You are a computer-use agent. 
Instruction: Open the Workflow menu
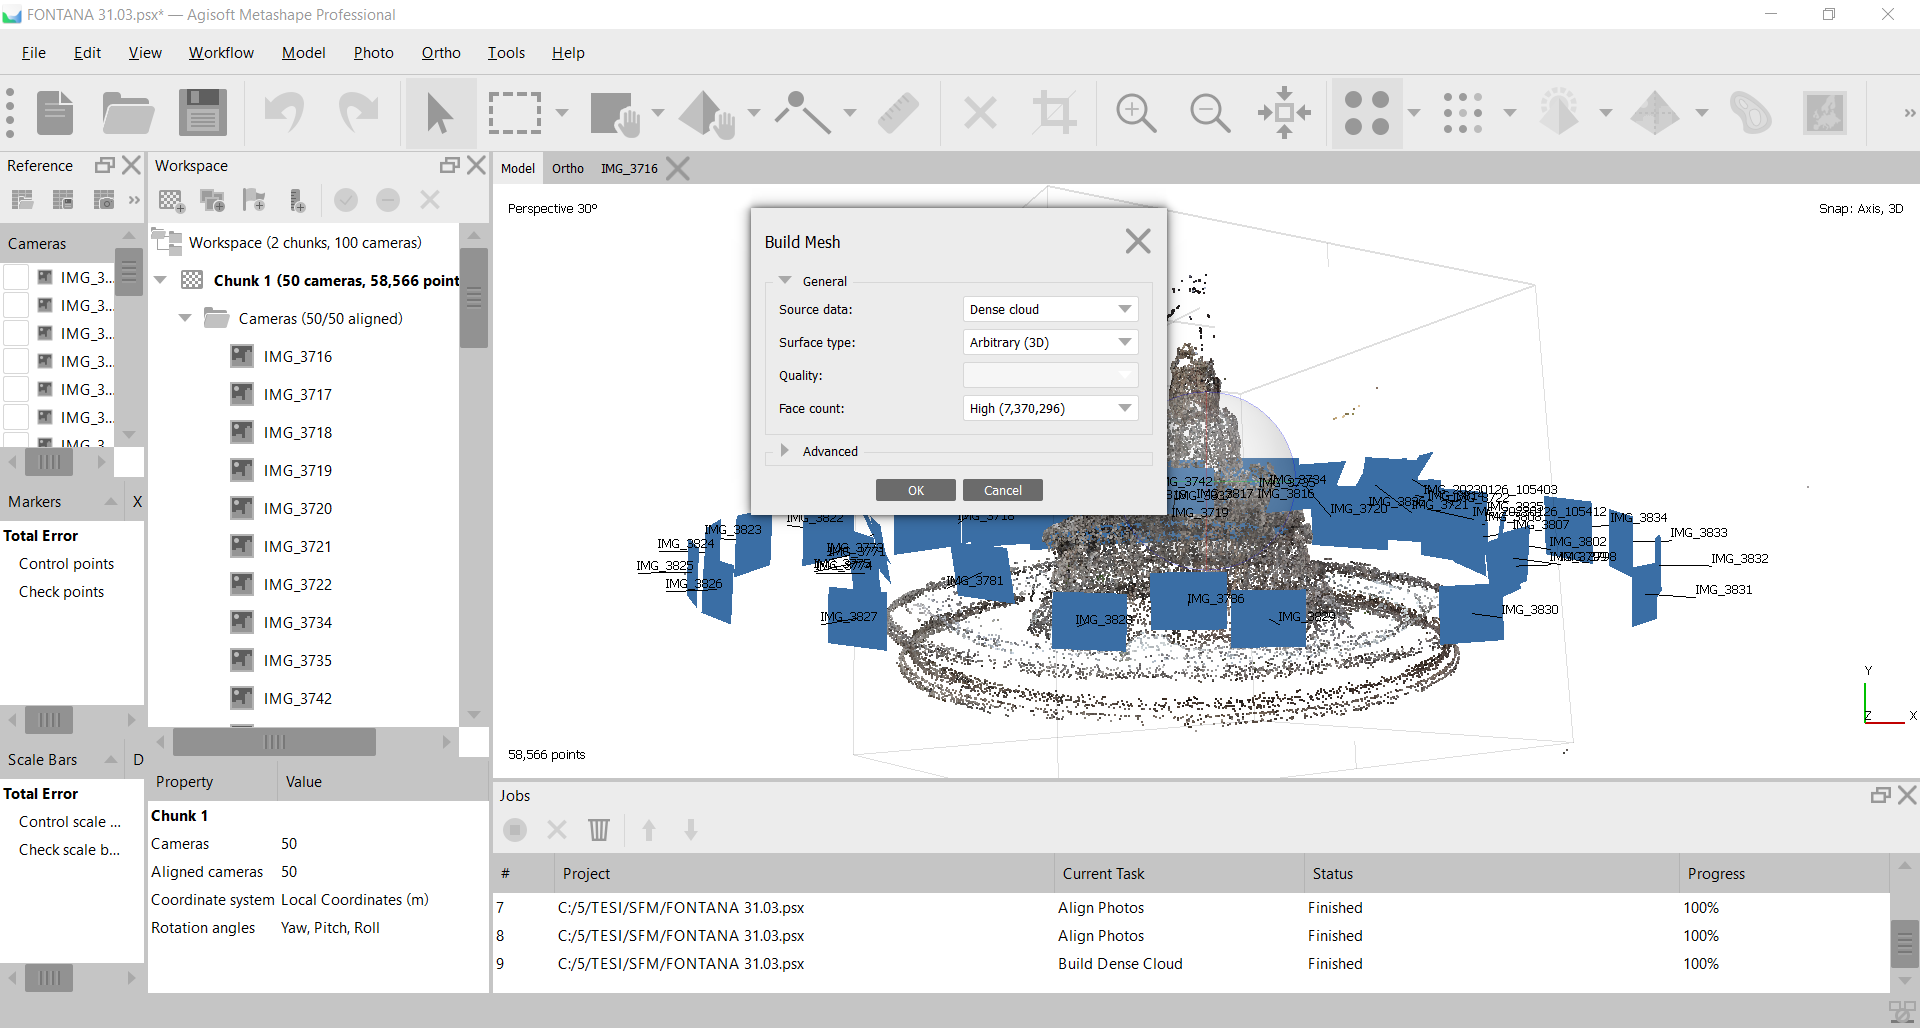(221, 53)
